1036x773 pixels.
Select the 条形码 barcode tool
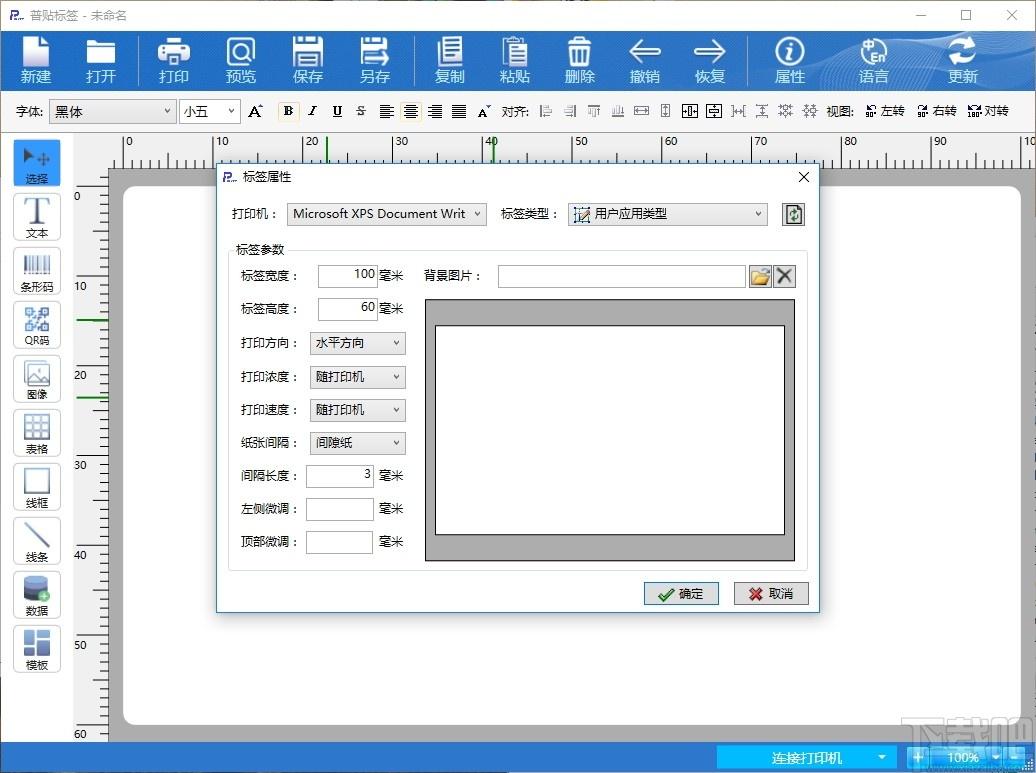tap(37, 271)
